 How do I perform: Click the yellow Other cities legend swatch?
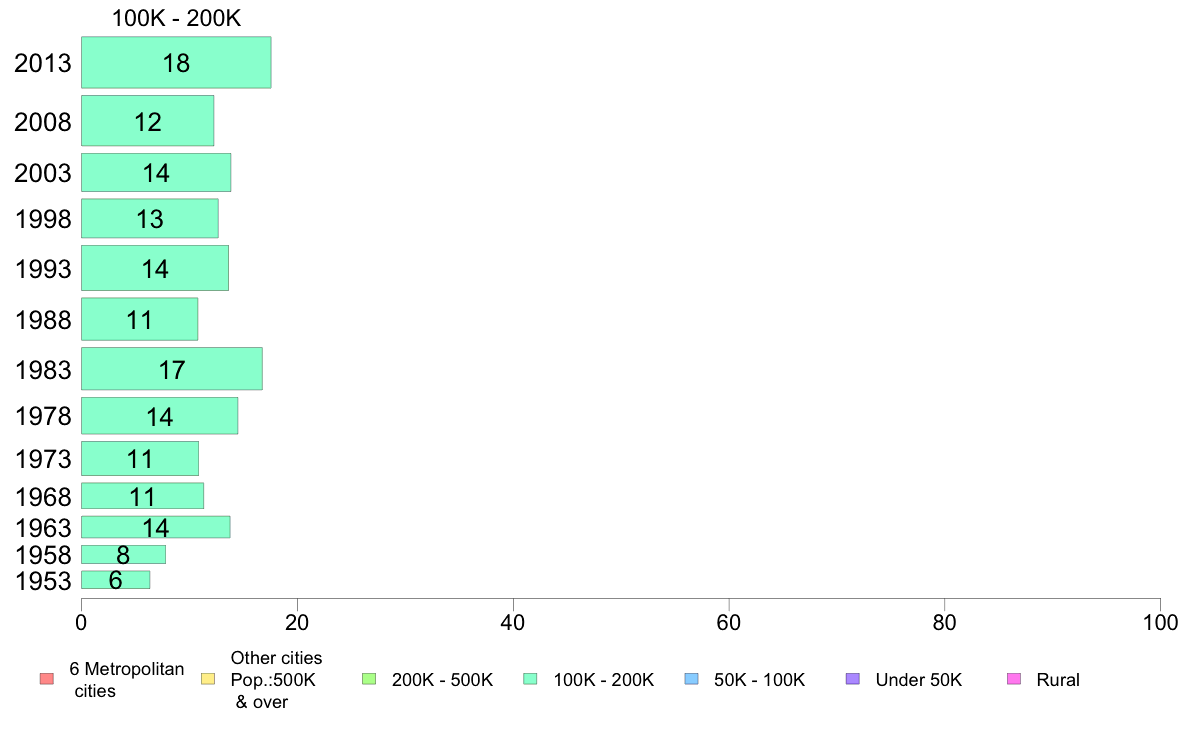(208, 679)
